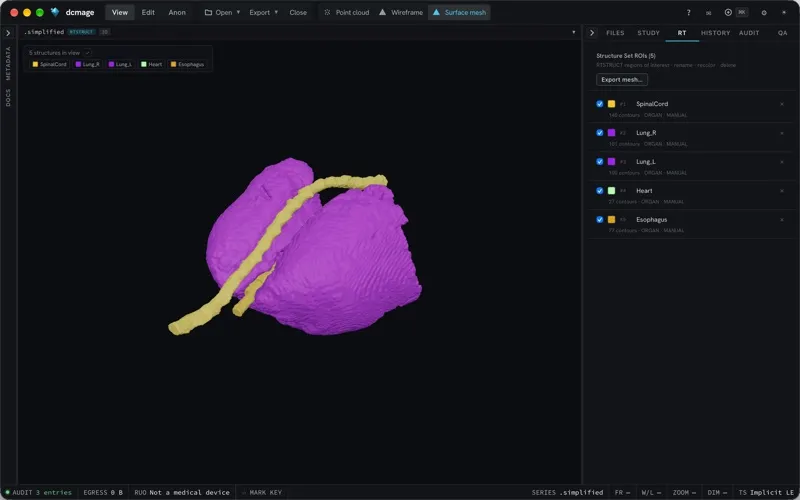Screen dimensions: 800x500
Task: Click the green AUDIT status dot
Action: coord(7,492)
